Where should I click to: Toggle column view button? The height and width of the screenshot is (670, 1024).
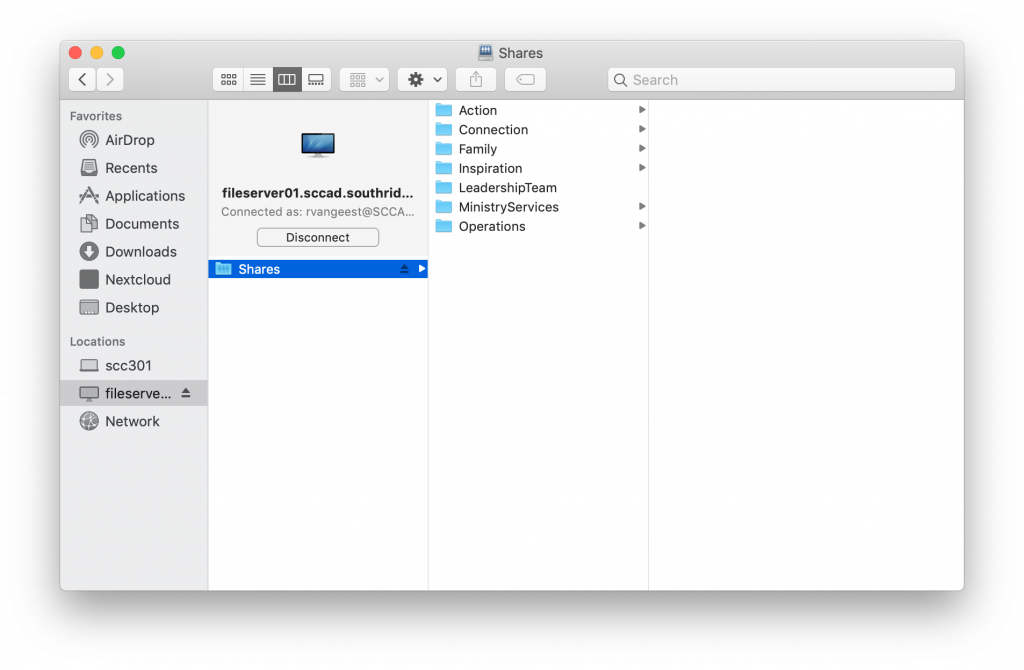[287, 80]
